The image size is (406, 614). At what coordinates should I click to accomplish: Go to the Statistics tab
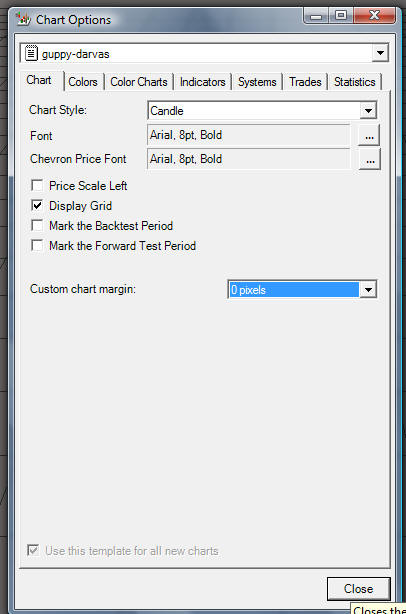354,82
